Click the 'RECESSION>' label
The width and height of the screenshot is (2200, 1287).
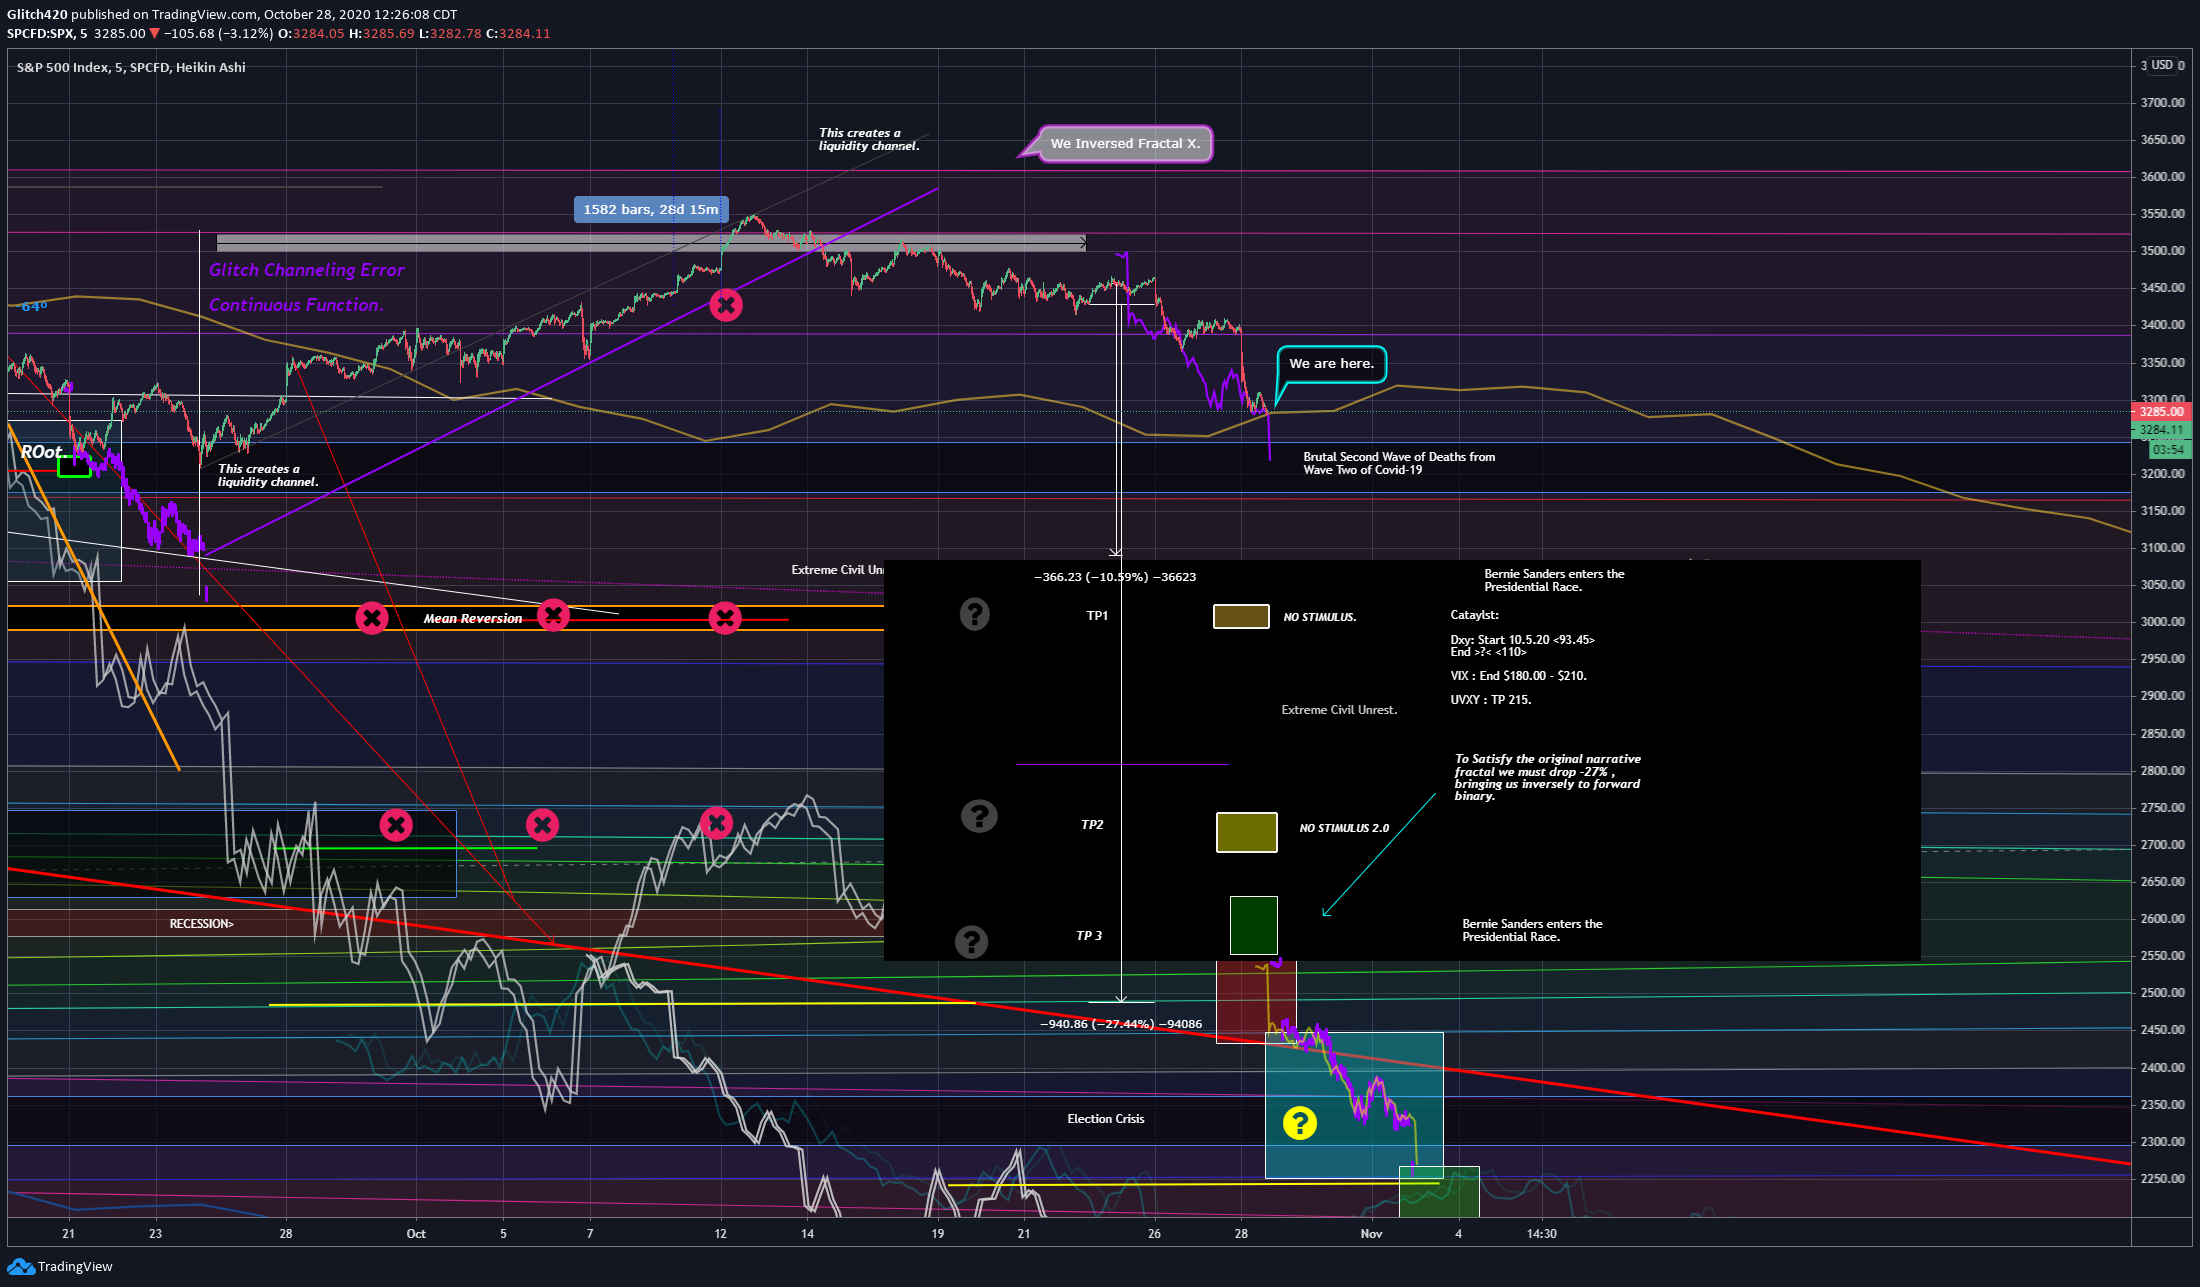coord(201,924)
